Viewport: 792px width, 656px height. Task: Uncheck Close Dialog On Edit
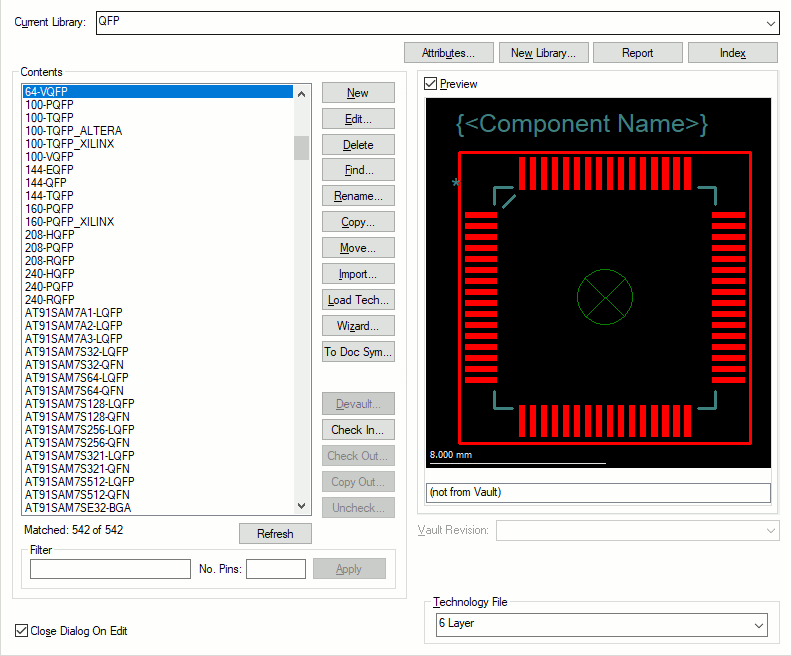point(22,631)
